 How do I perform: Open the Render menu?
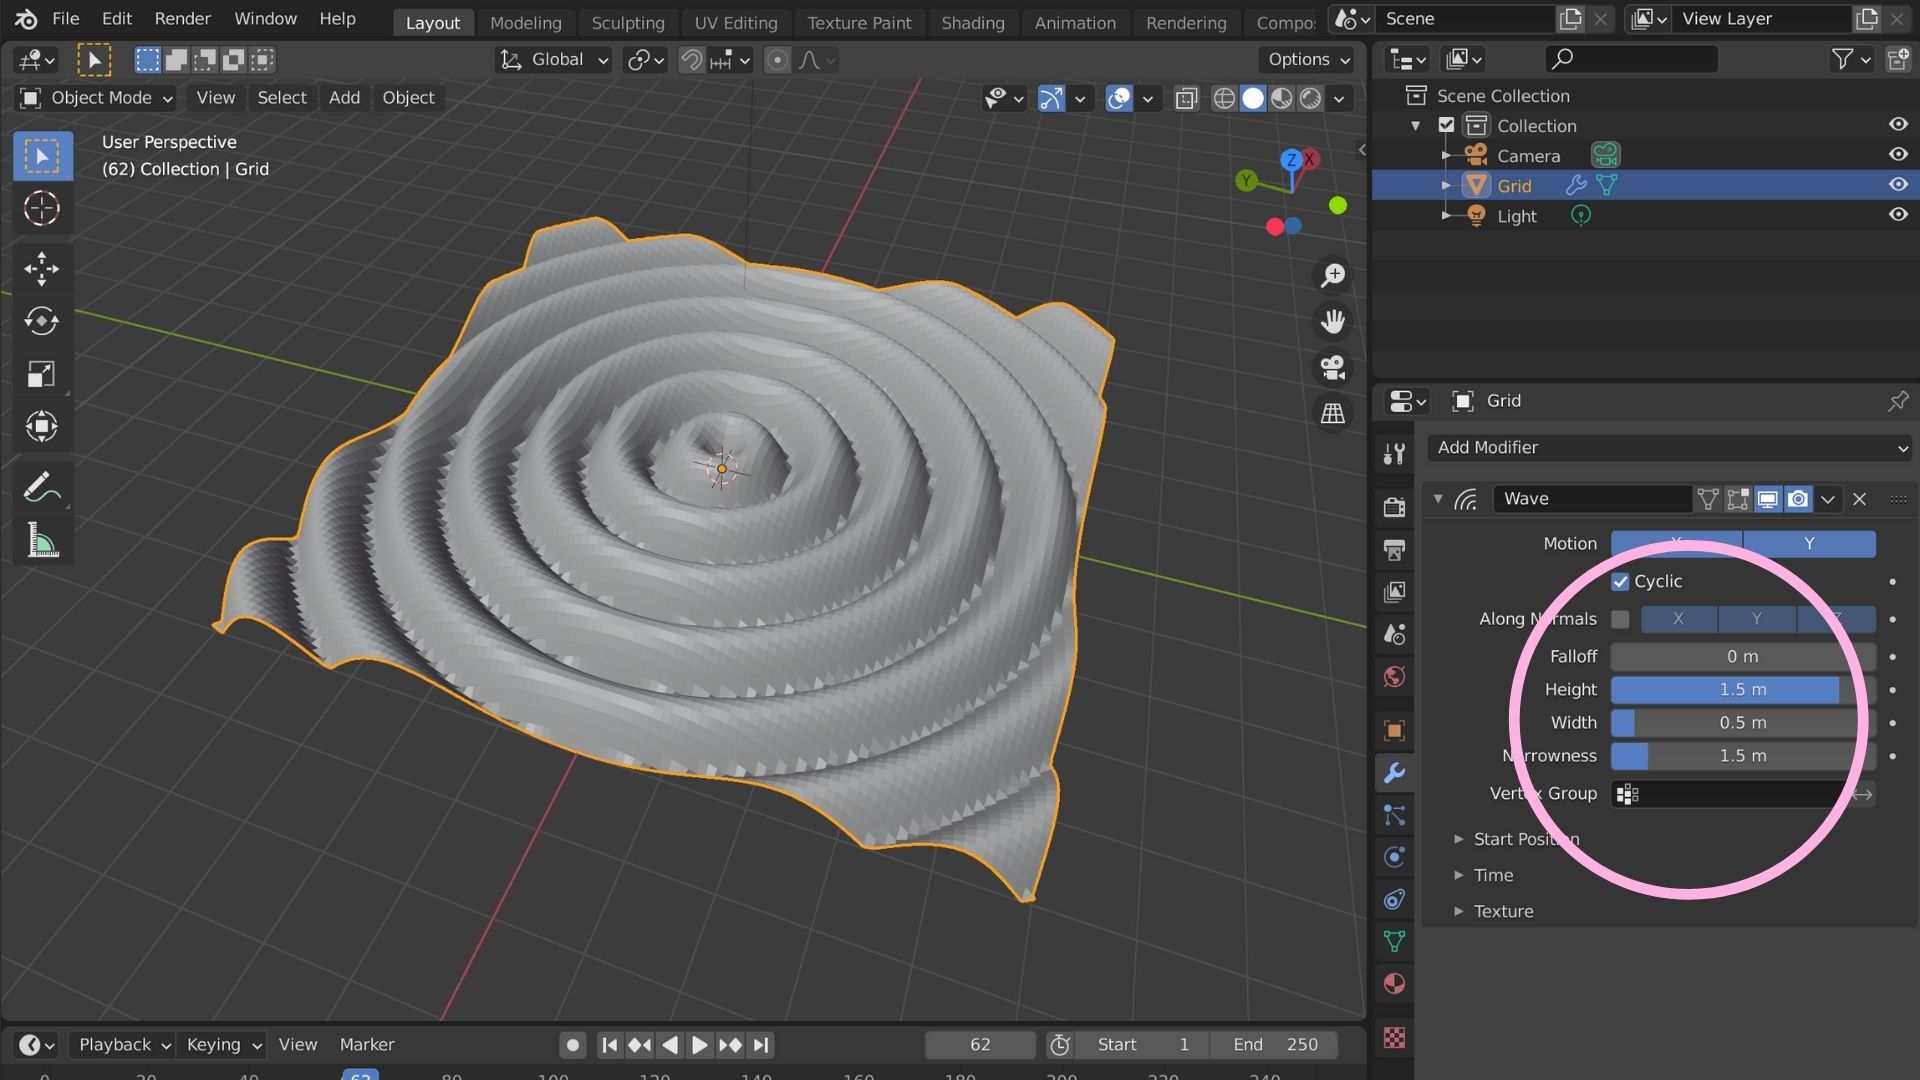[x=181, y=18]
